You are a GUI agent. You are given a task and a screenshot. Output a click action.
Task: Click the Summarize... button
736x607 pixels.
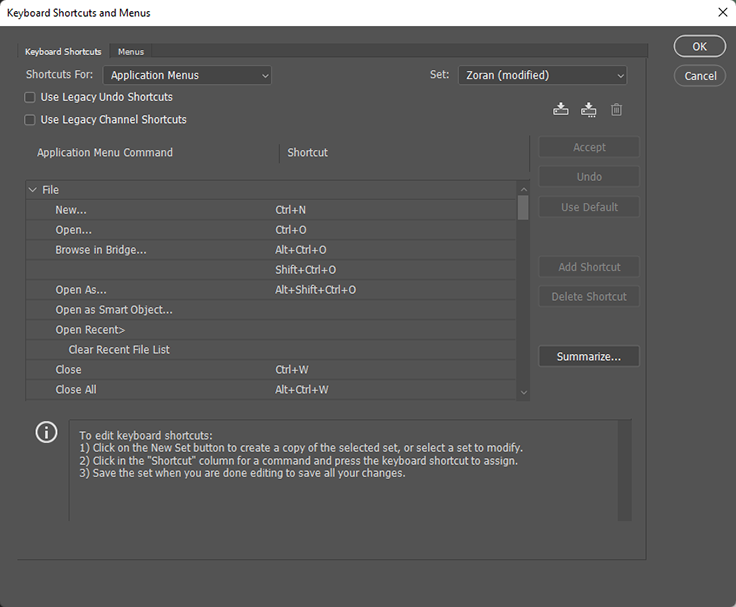(x=589, y=357)
